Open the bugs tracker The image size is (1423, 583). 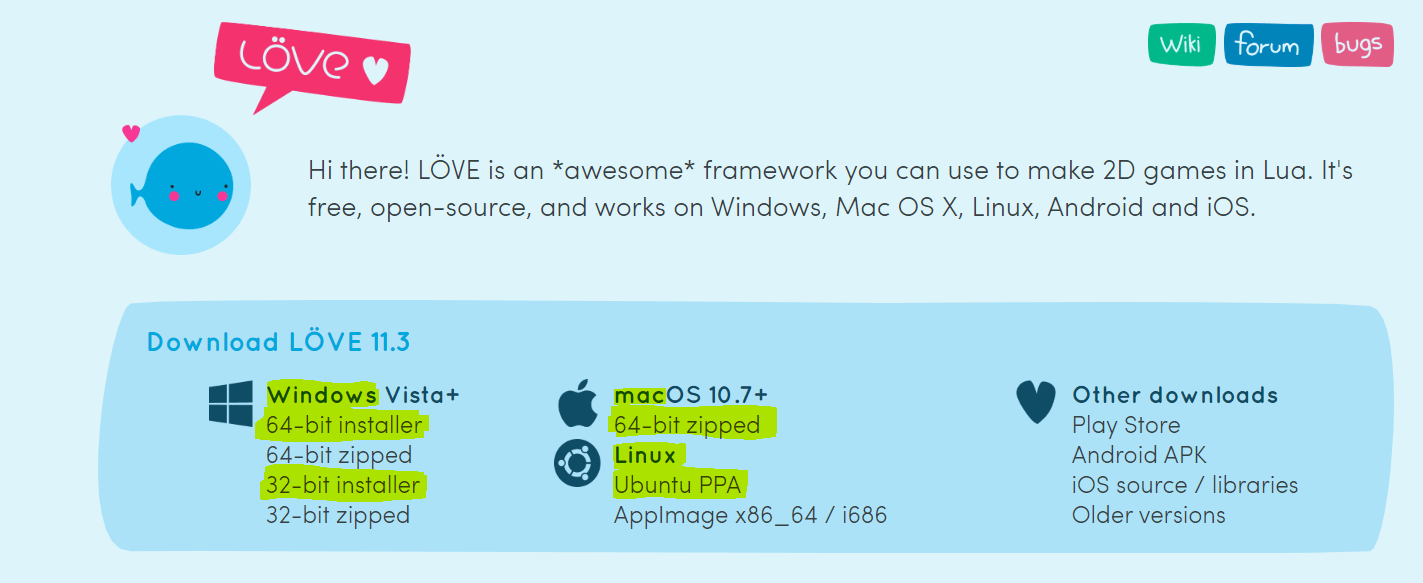pos(1357,44)
